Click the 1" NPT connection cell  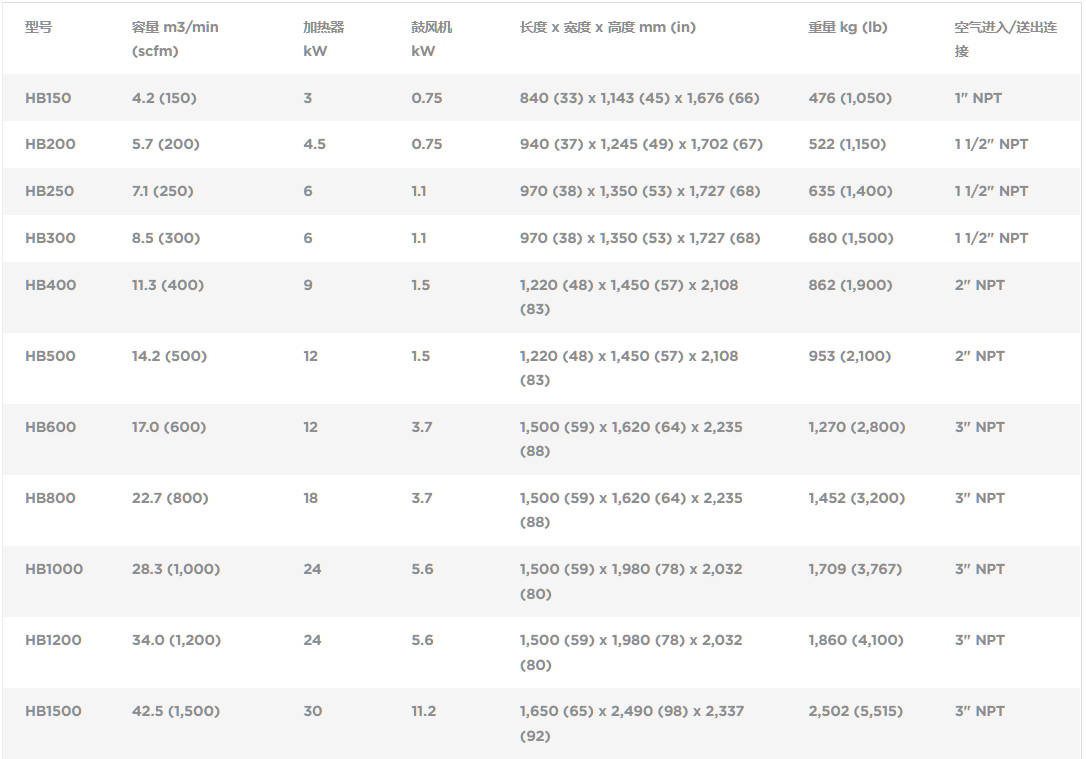[978, 98]
